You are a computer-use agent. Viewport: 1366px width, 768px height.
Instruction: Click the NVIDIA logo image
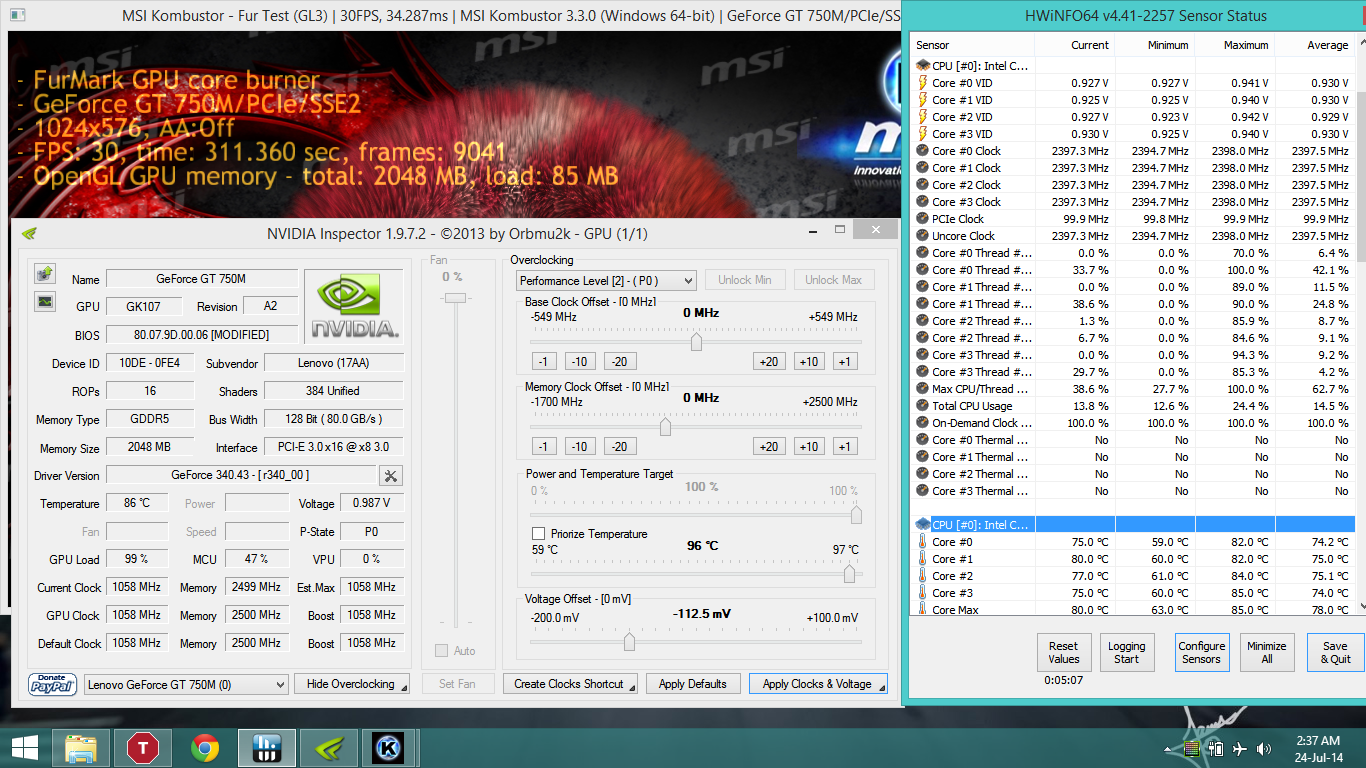354,306
